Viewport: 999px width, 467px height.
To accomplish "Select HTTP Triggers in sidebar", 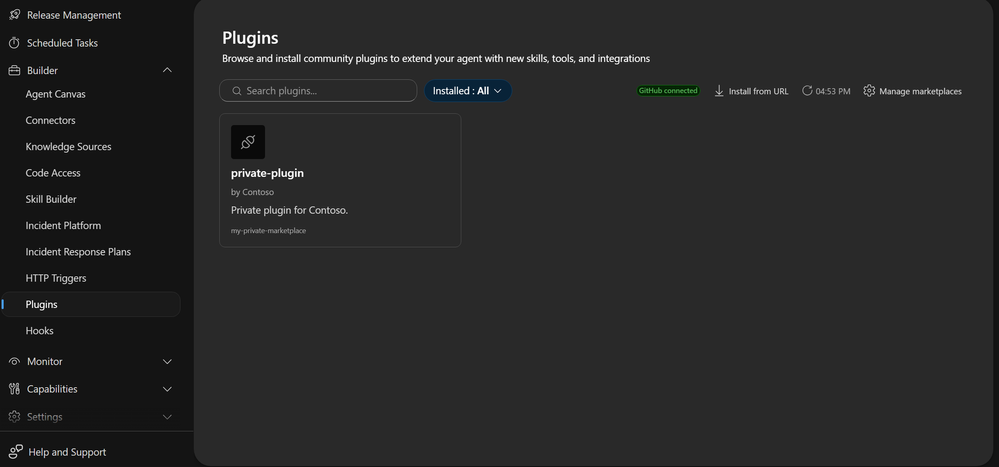I will [55, 278].
